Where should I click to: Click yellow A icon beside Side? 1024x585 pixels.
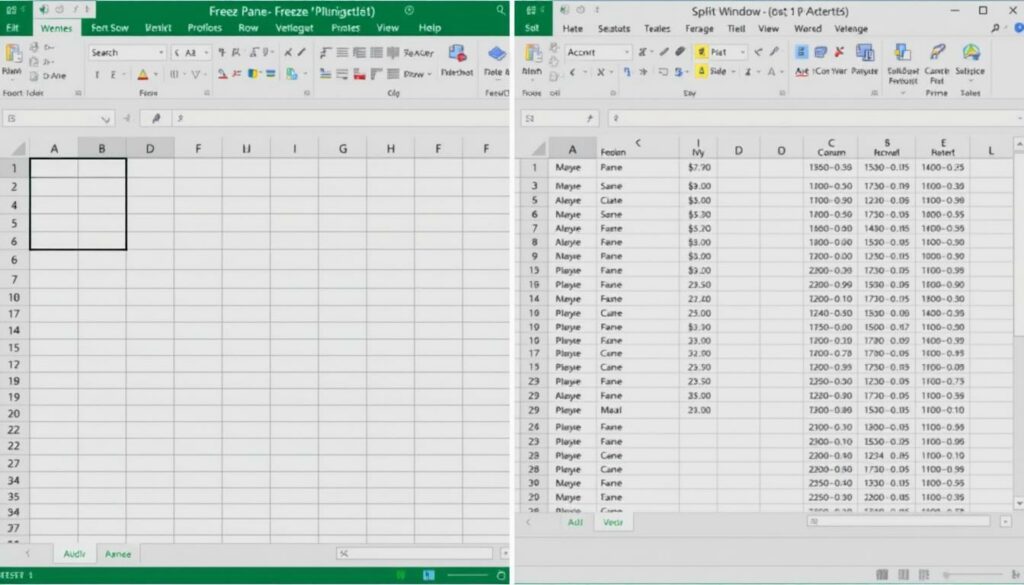tap(701, 71)
